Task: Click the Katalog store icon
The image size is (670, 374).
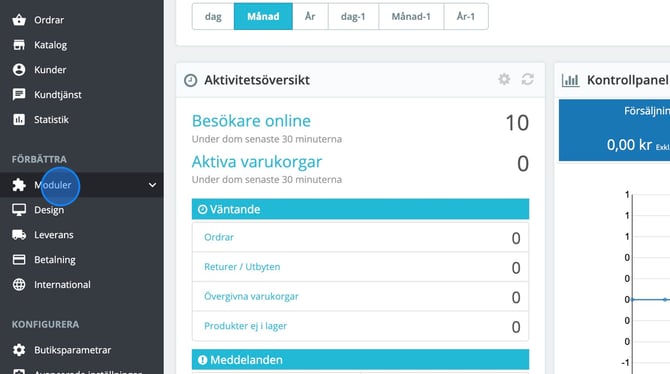Action: click(19, 45)
